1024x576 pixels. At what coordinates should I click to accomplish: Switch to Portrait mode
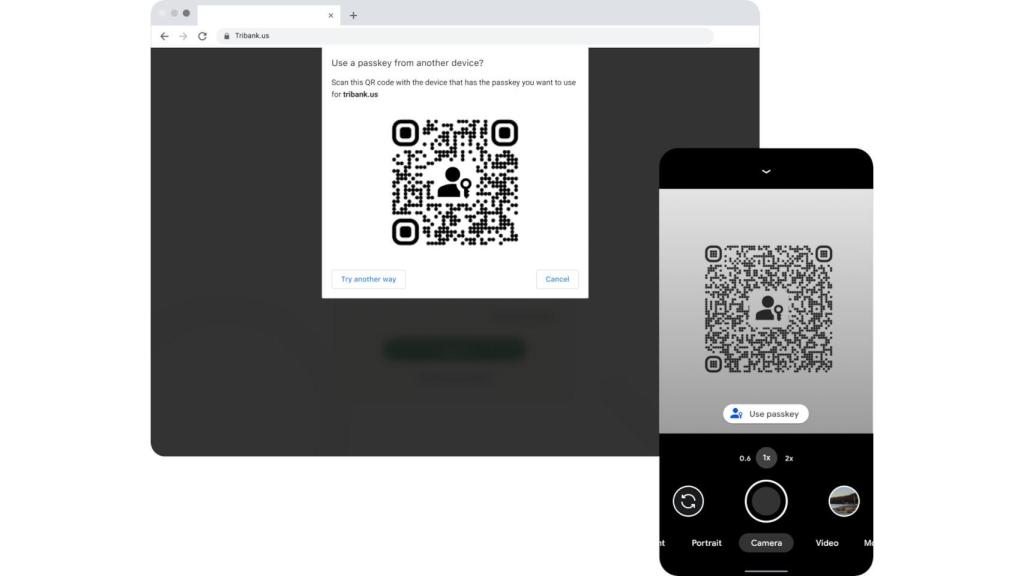(706, 543)
